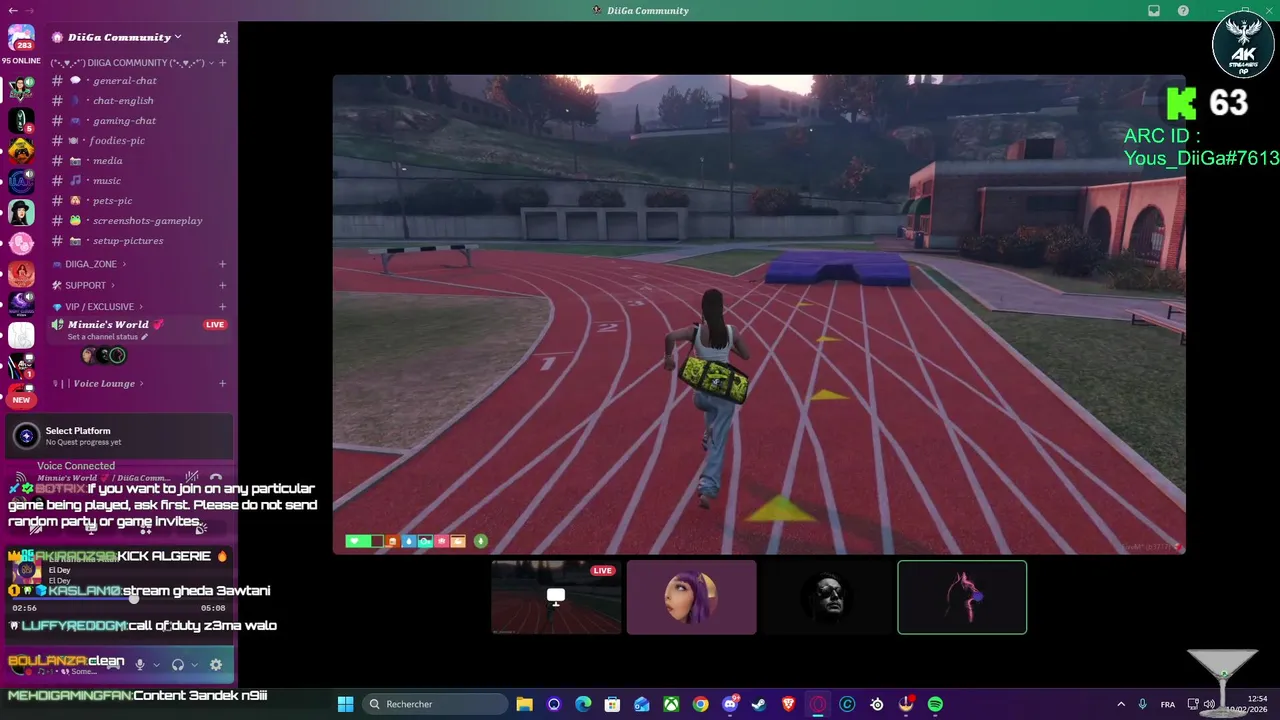Viewport: 1280px width, 720px height.
Task: Select the green-outlined speaking participant tile
Action: point(962,597)
